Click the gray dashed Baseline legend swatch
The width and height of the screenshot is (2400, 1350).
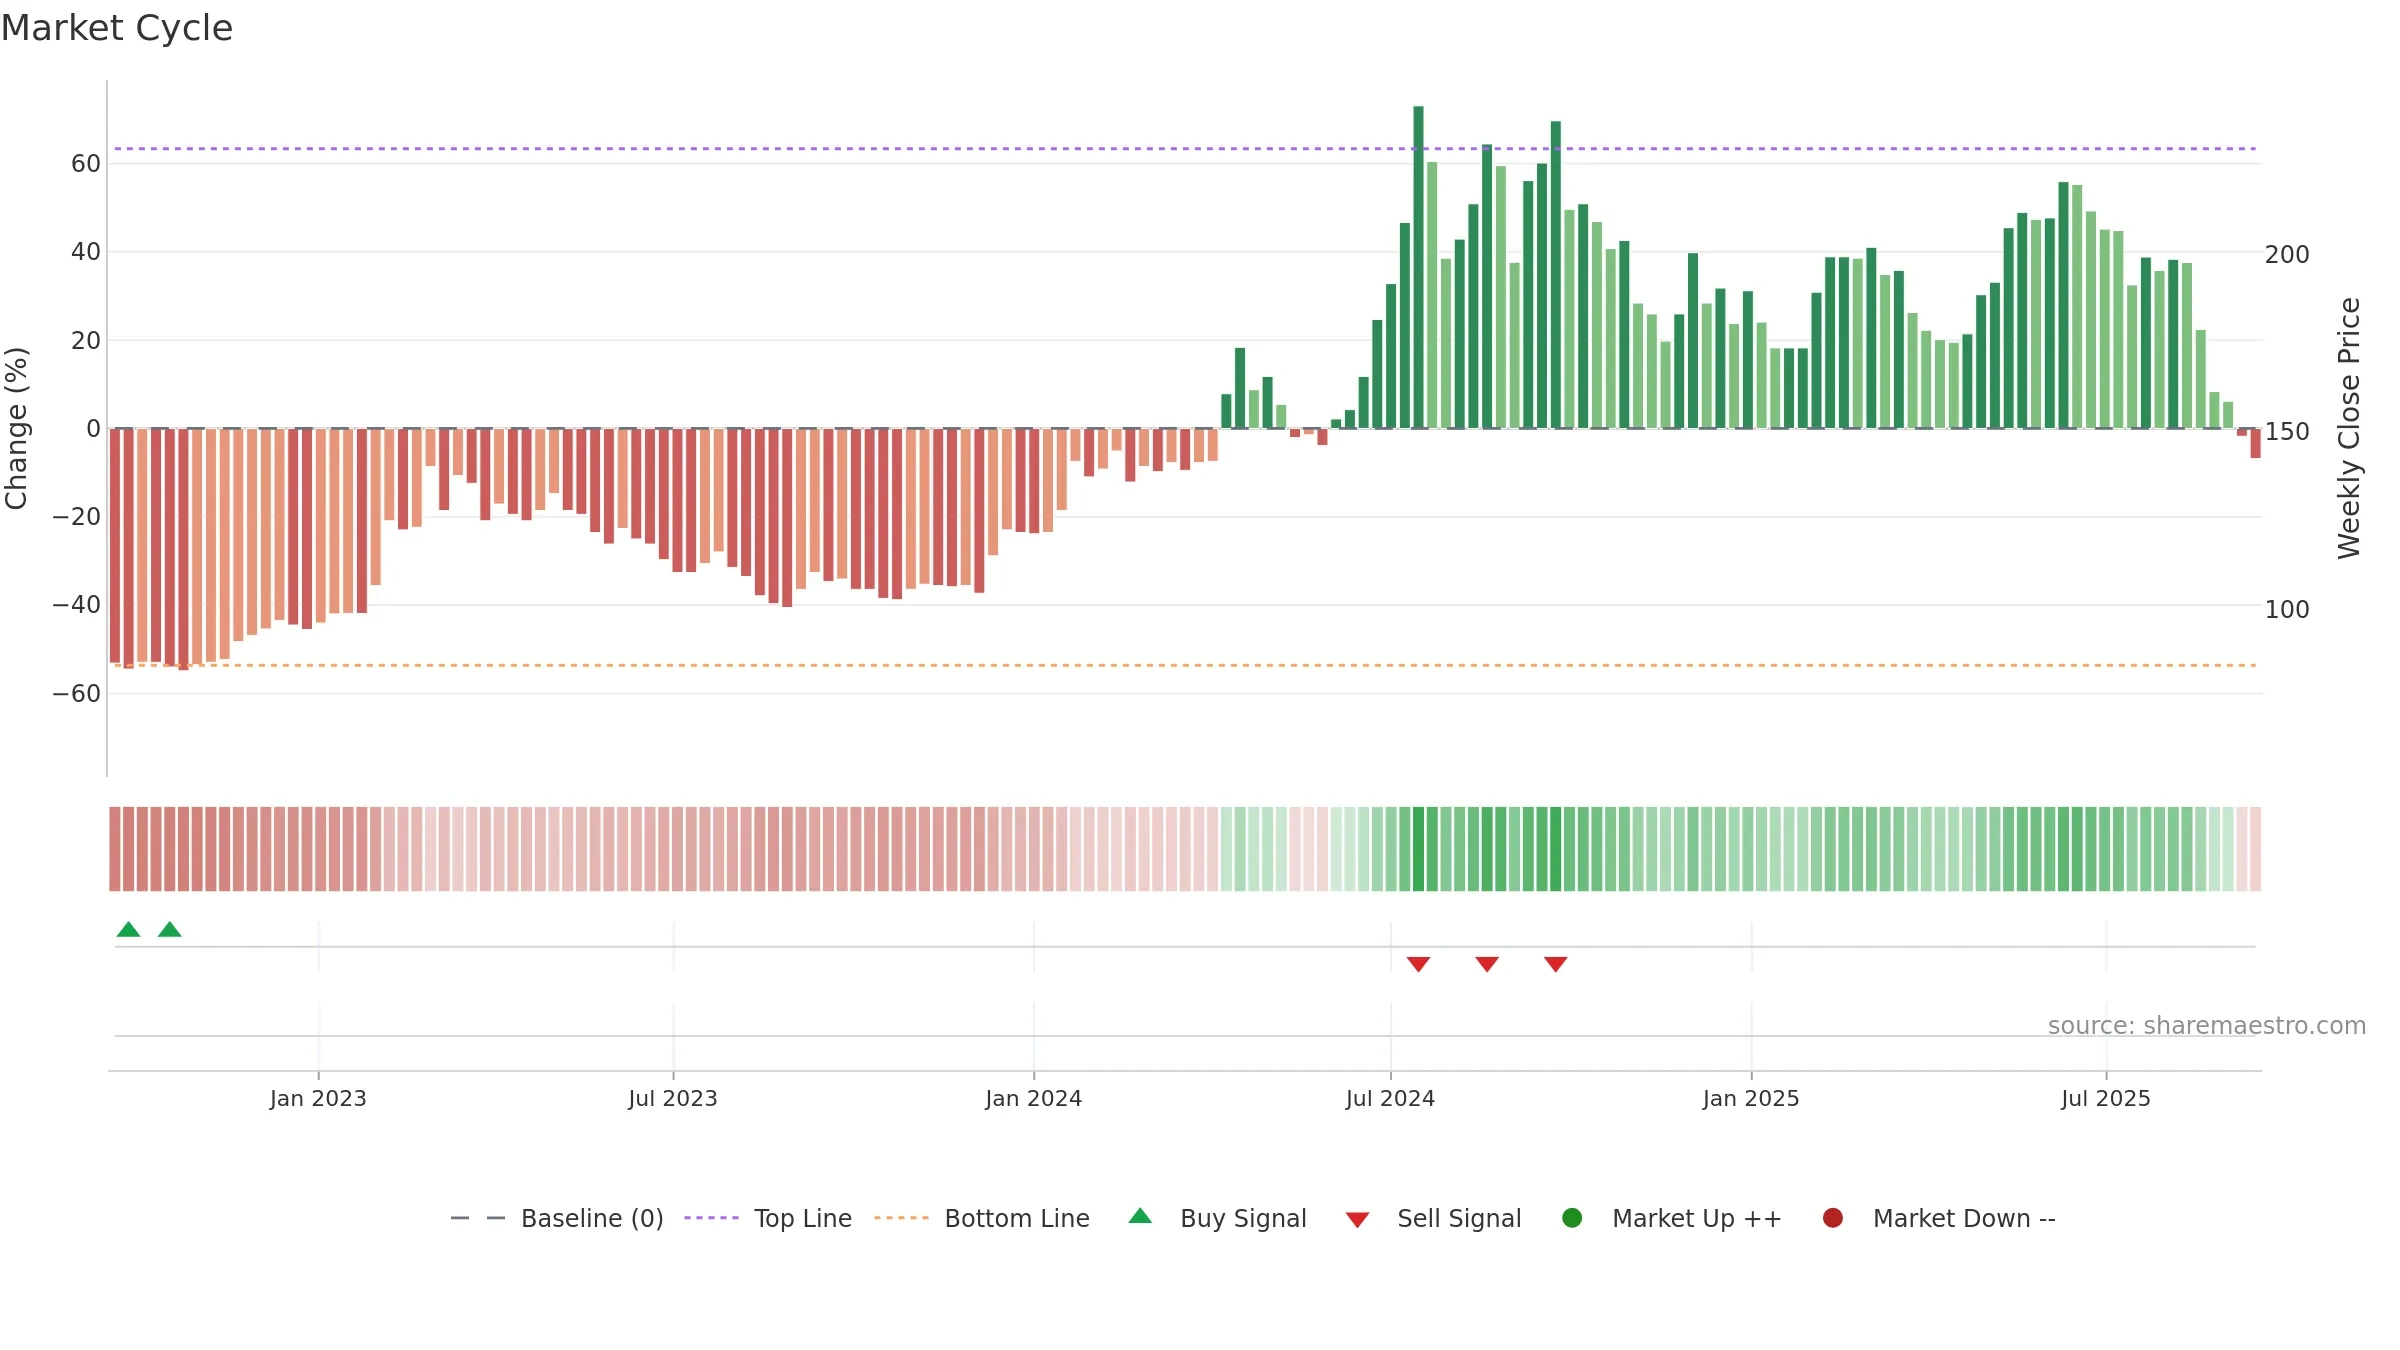478,1218
